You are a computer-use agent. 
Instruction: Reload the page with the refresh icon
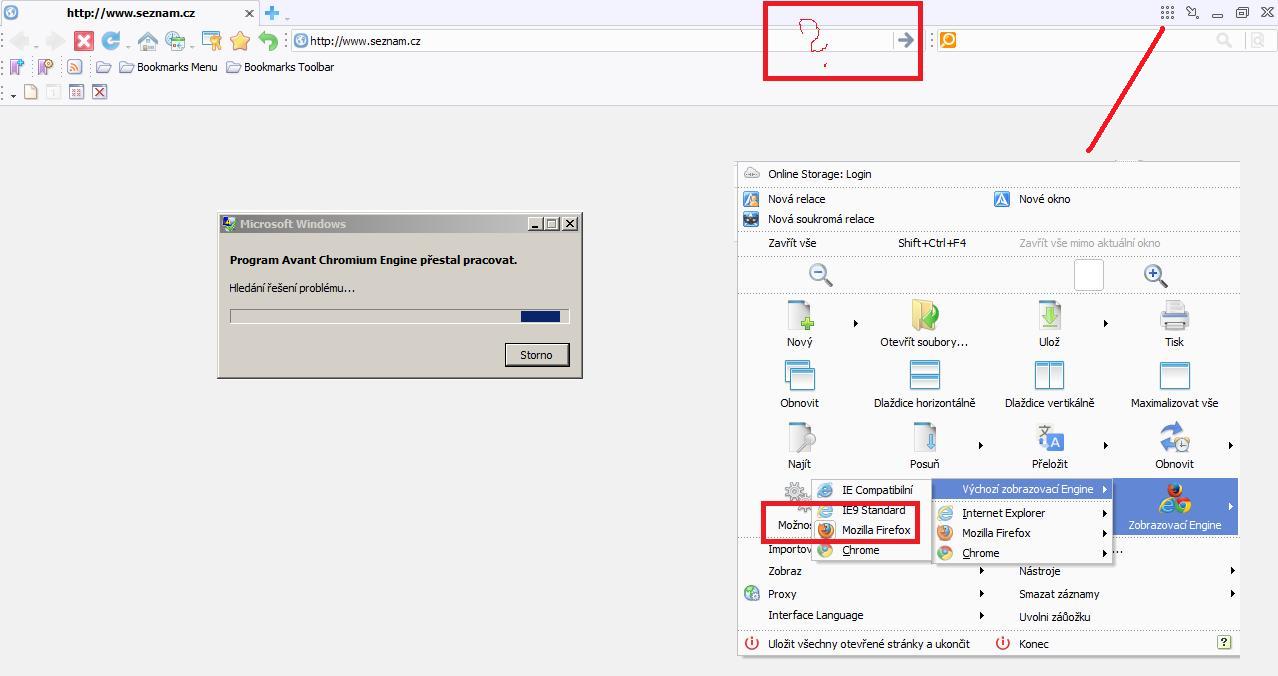point(111,41)
